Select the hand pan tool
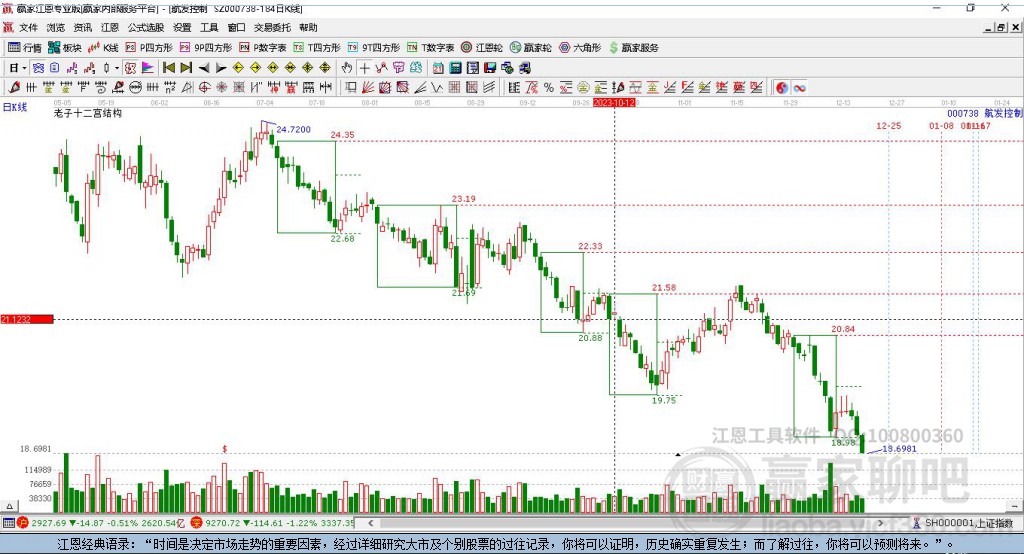The height and width of the screenshot is (554, 1024). tap(347, 68)
